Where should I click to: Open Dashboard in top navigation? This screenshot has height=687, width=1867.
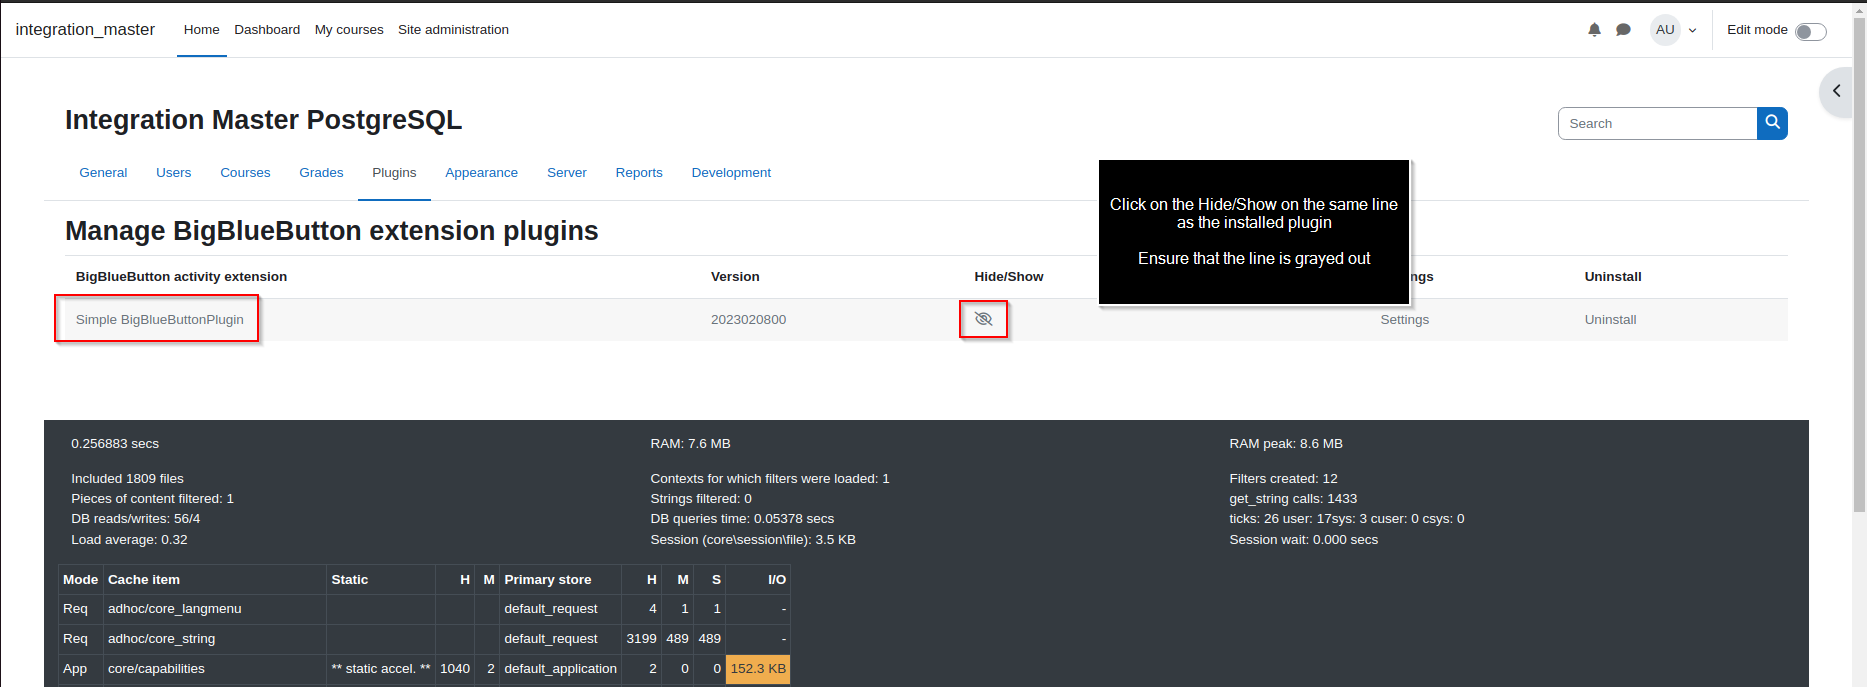pos(267,30)
